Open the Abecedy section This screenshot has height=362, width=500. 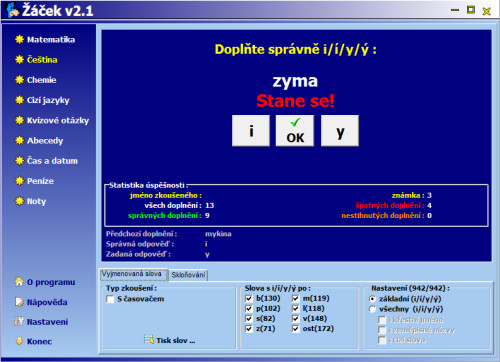tap(45, 141)
